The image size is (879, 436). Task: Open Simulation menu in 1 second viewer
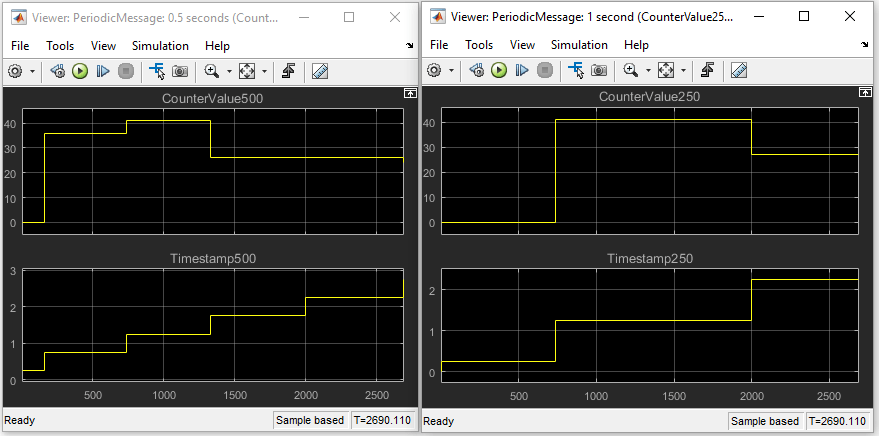[x=579, y=45]
